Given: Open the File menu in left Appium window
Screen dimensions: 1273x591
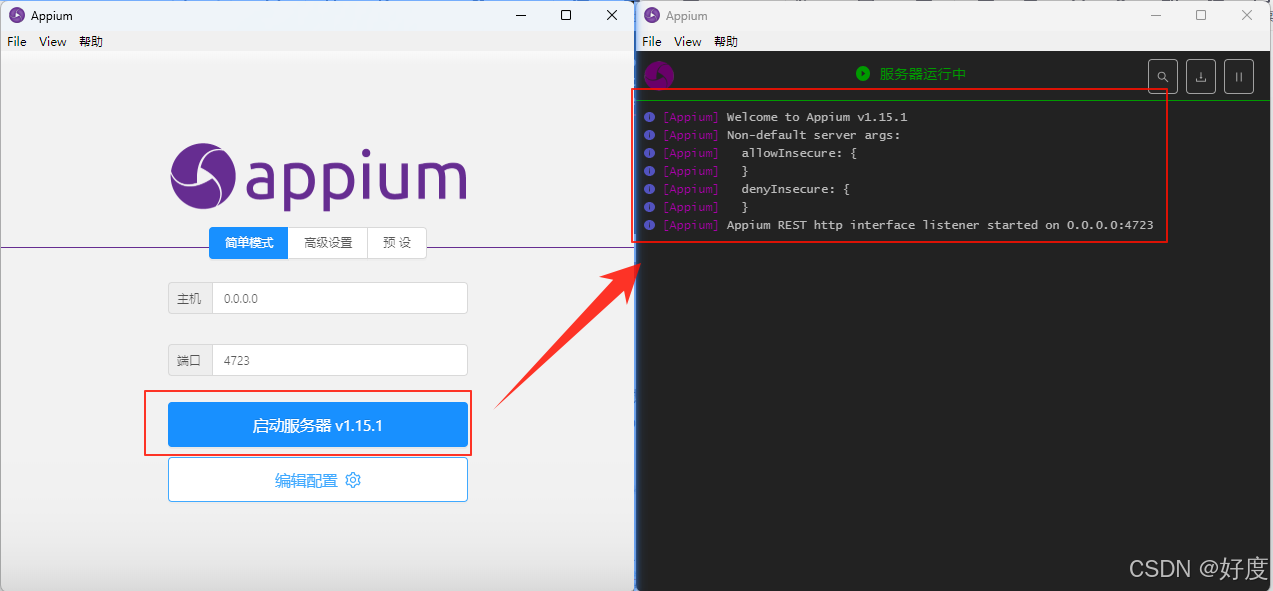Looking at the screenshot, I should 17,41.
